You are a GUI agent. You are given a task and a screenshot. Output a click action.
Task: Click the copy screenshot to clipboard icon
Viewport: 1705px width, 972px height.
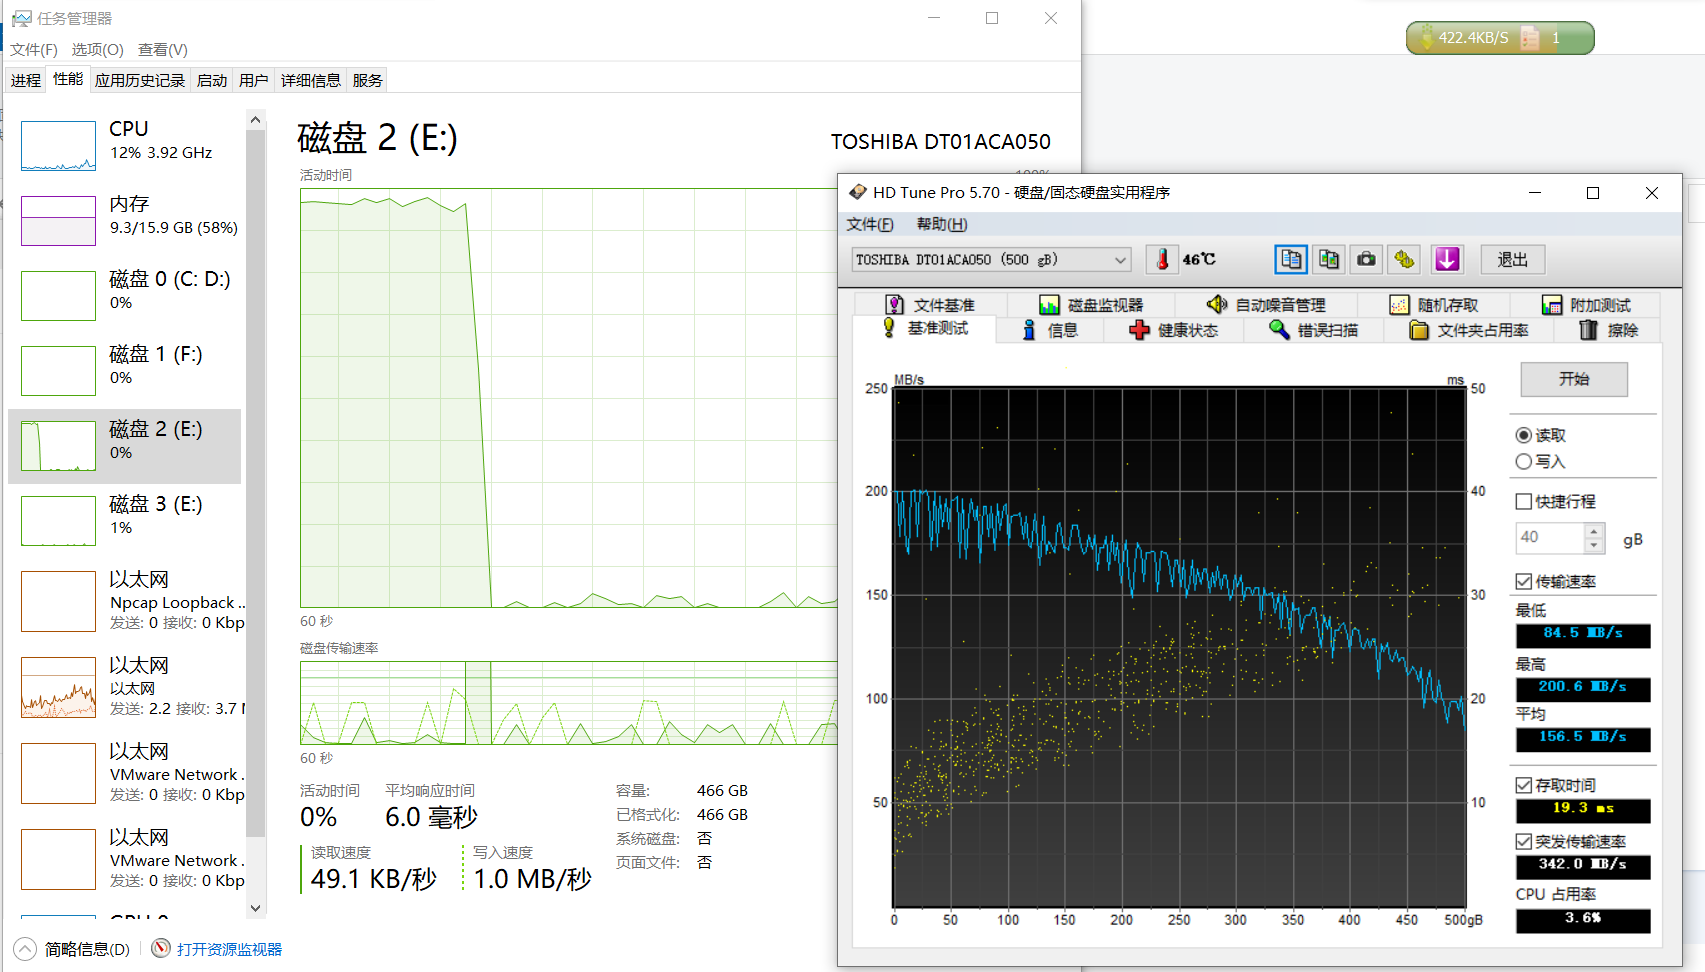click(1329, 260)
